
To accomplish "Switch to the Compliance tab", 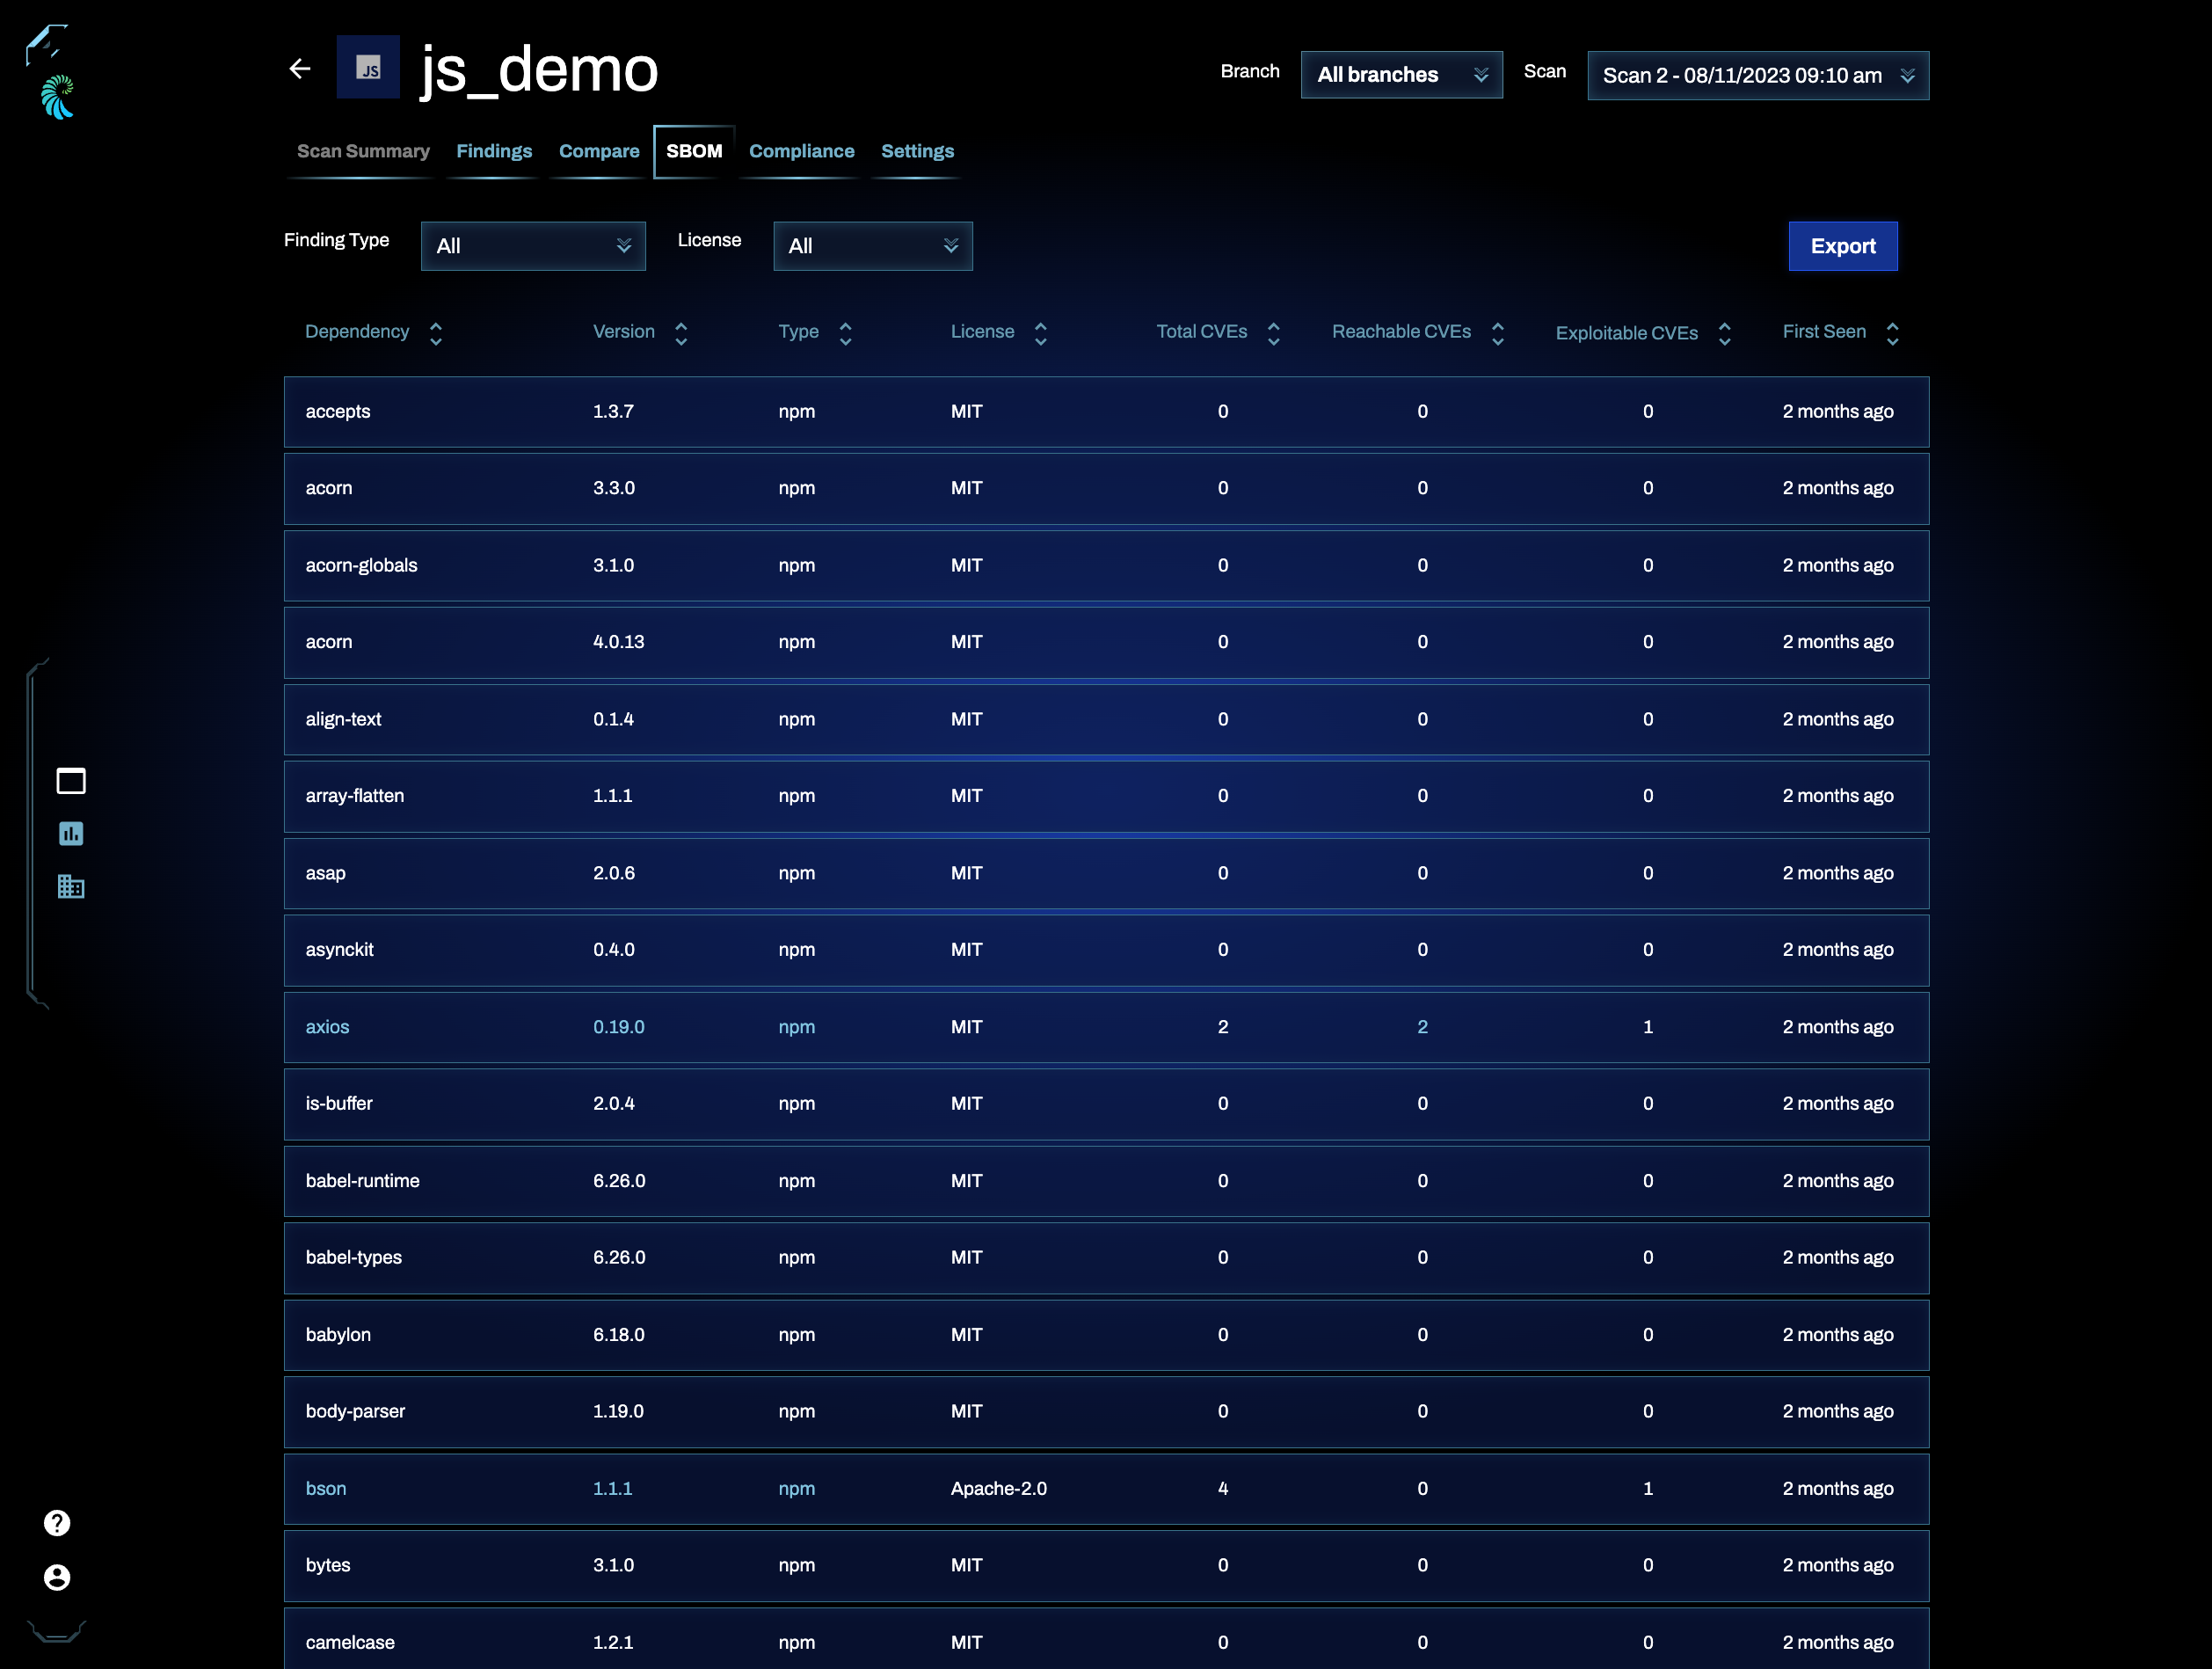I will pyautogui.click(x=801, y=149).
